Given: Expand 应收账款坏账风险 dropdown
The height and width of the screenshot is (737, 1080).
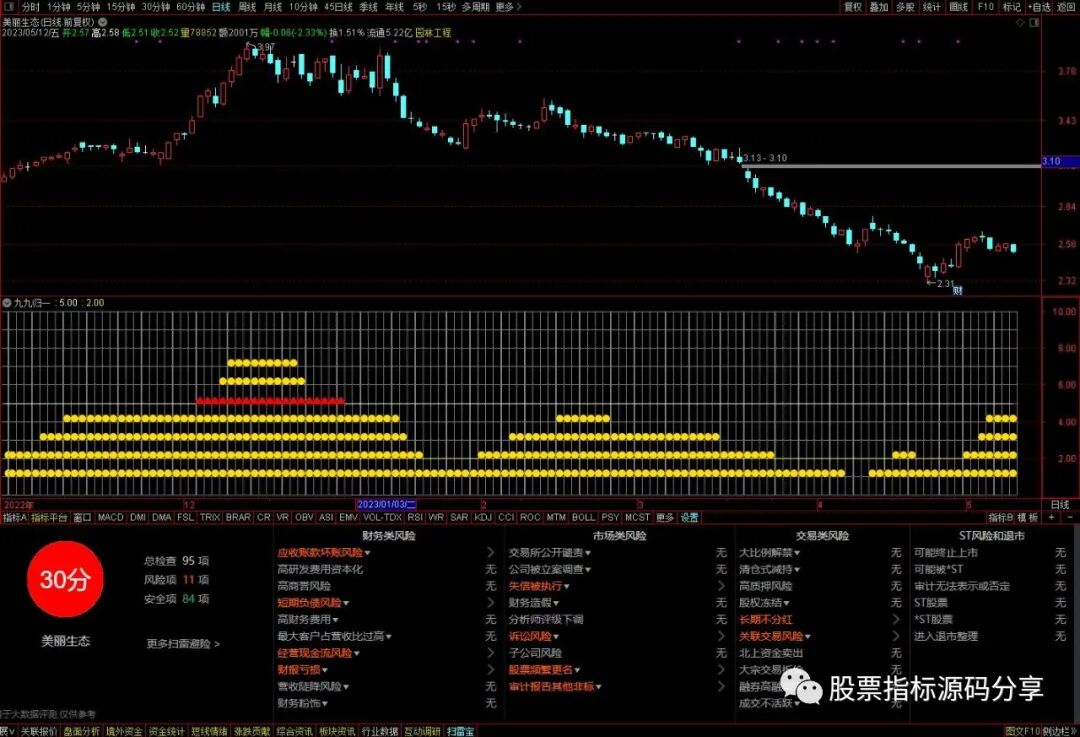Looking at the screenshot, I should [x=367, y=553].
